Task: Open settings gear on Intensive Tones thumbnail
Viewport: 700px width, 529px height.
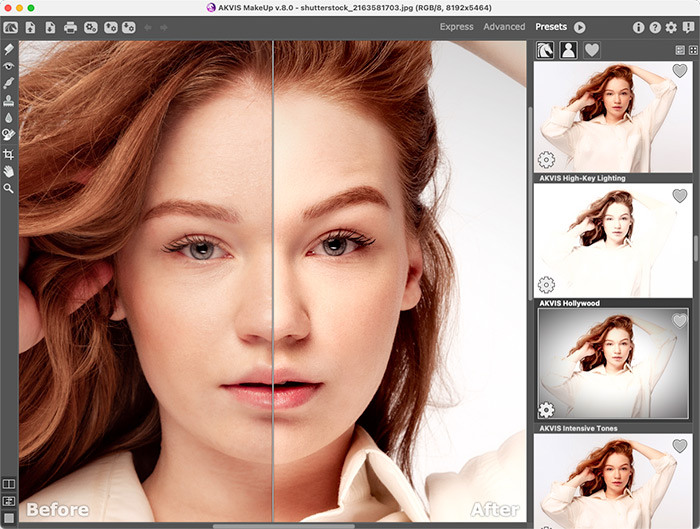Action: 546,409
